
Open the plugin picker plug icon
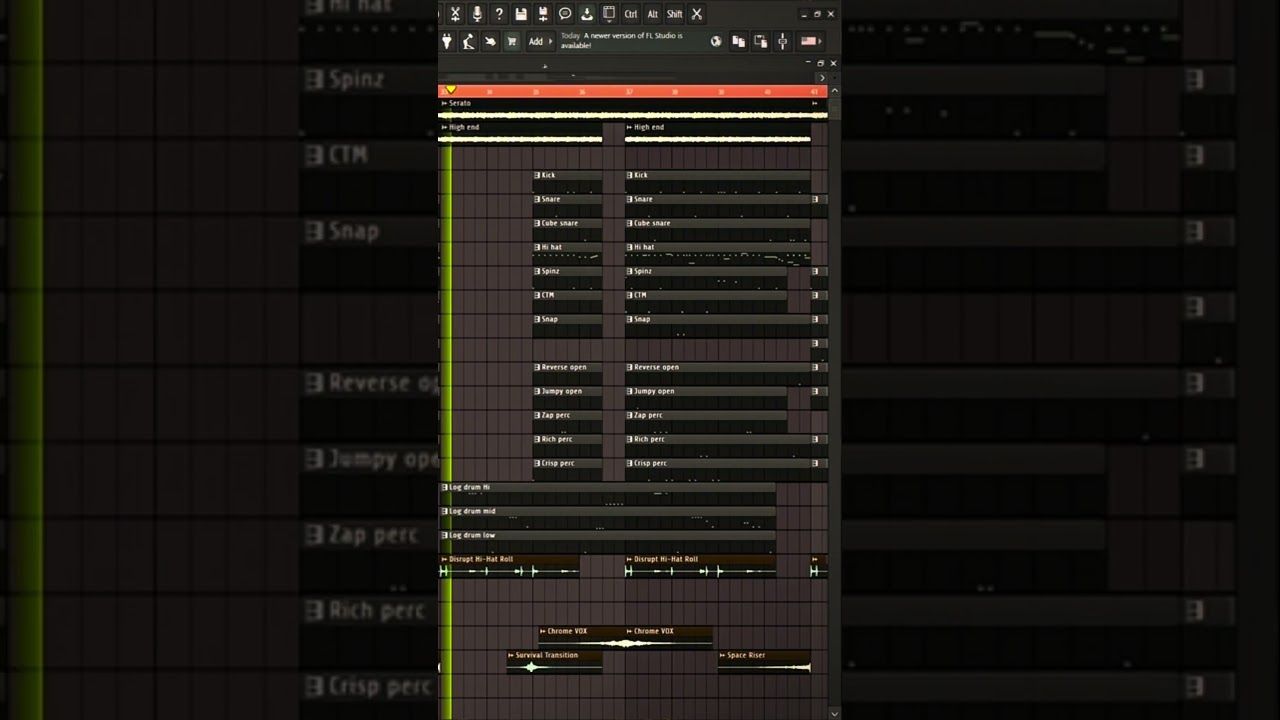(x=447, y=41)
